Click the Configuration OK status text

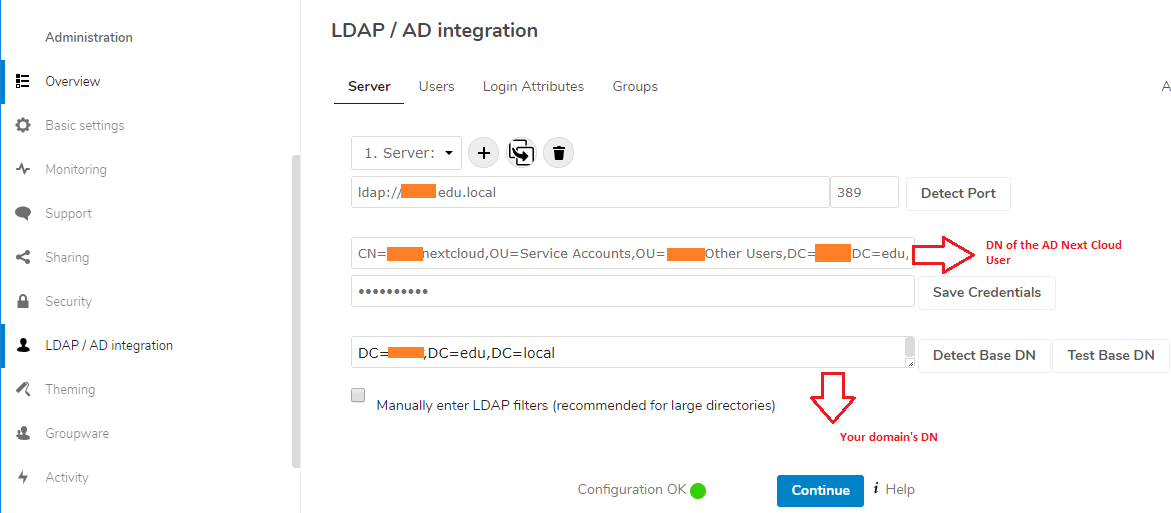632,490
